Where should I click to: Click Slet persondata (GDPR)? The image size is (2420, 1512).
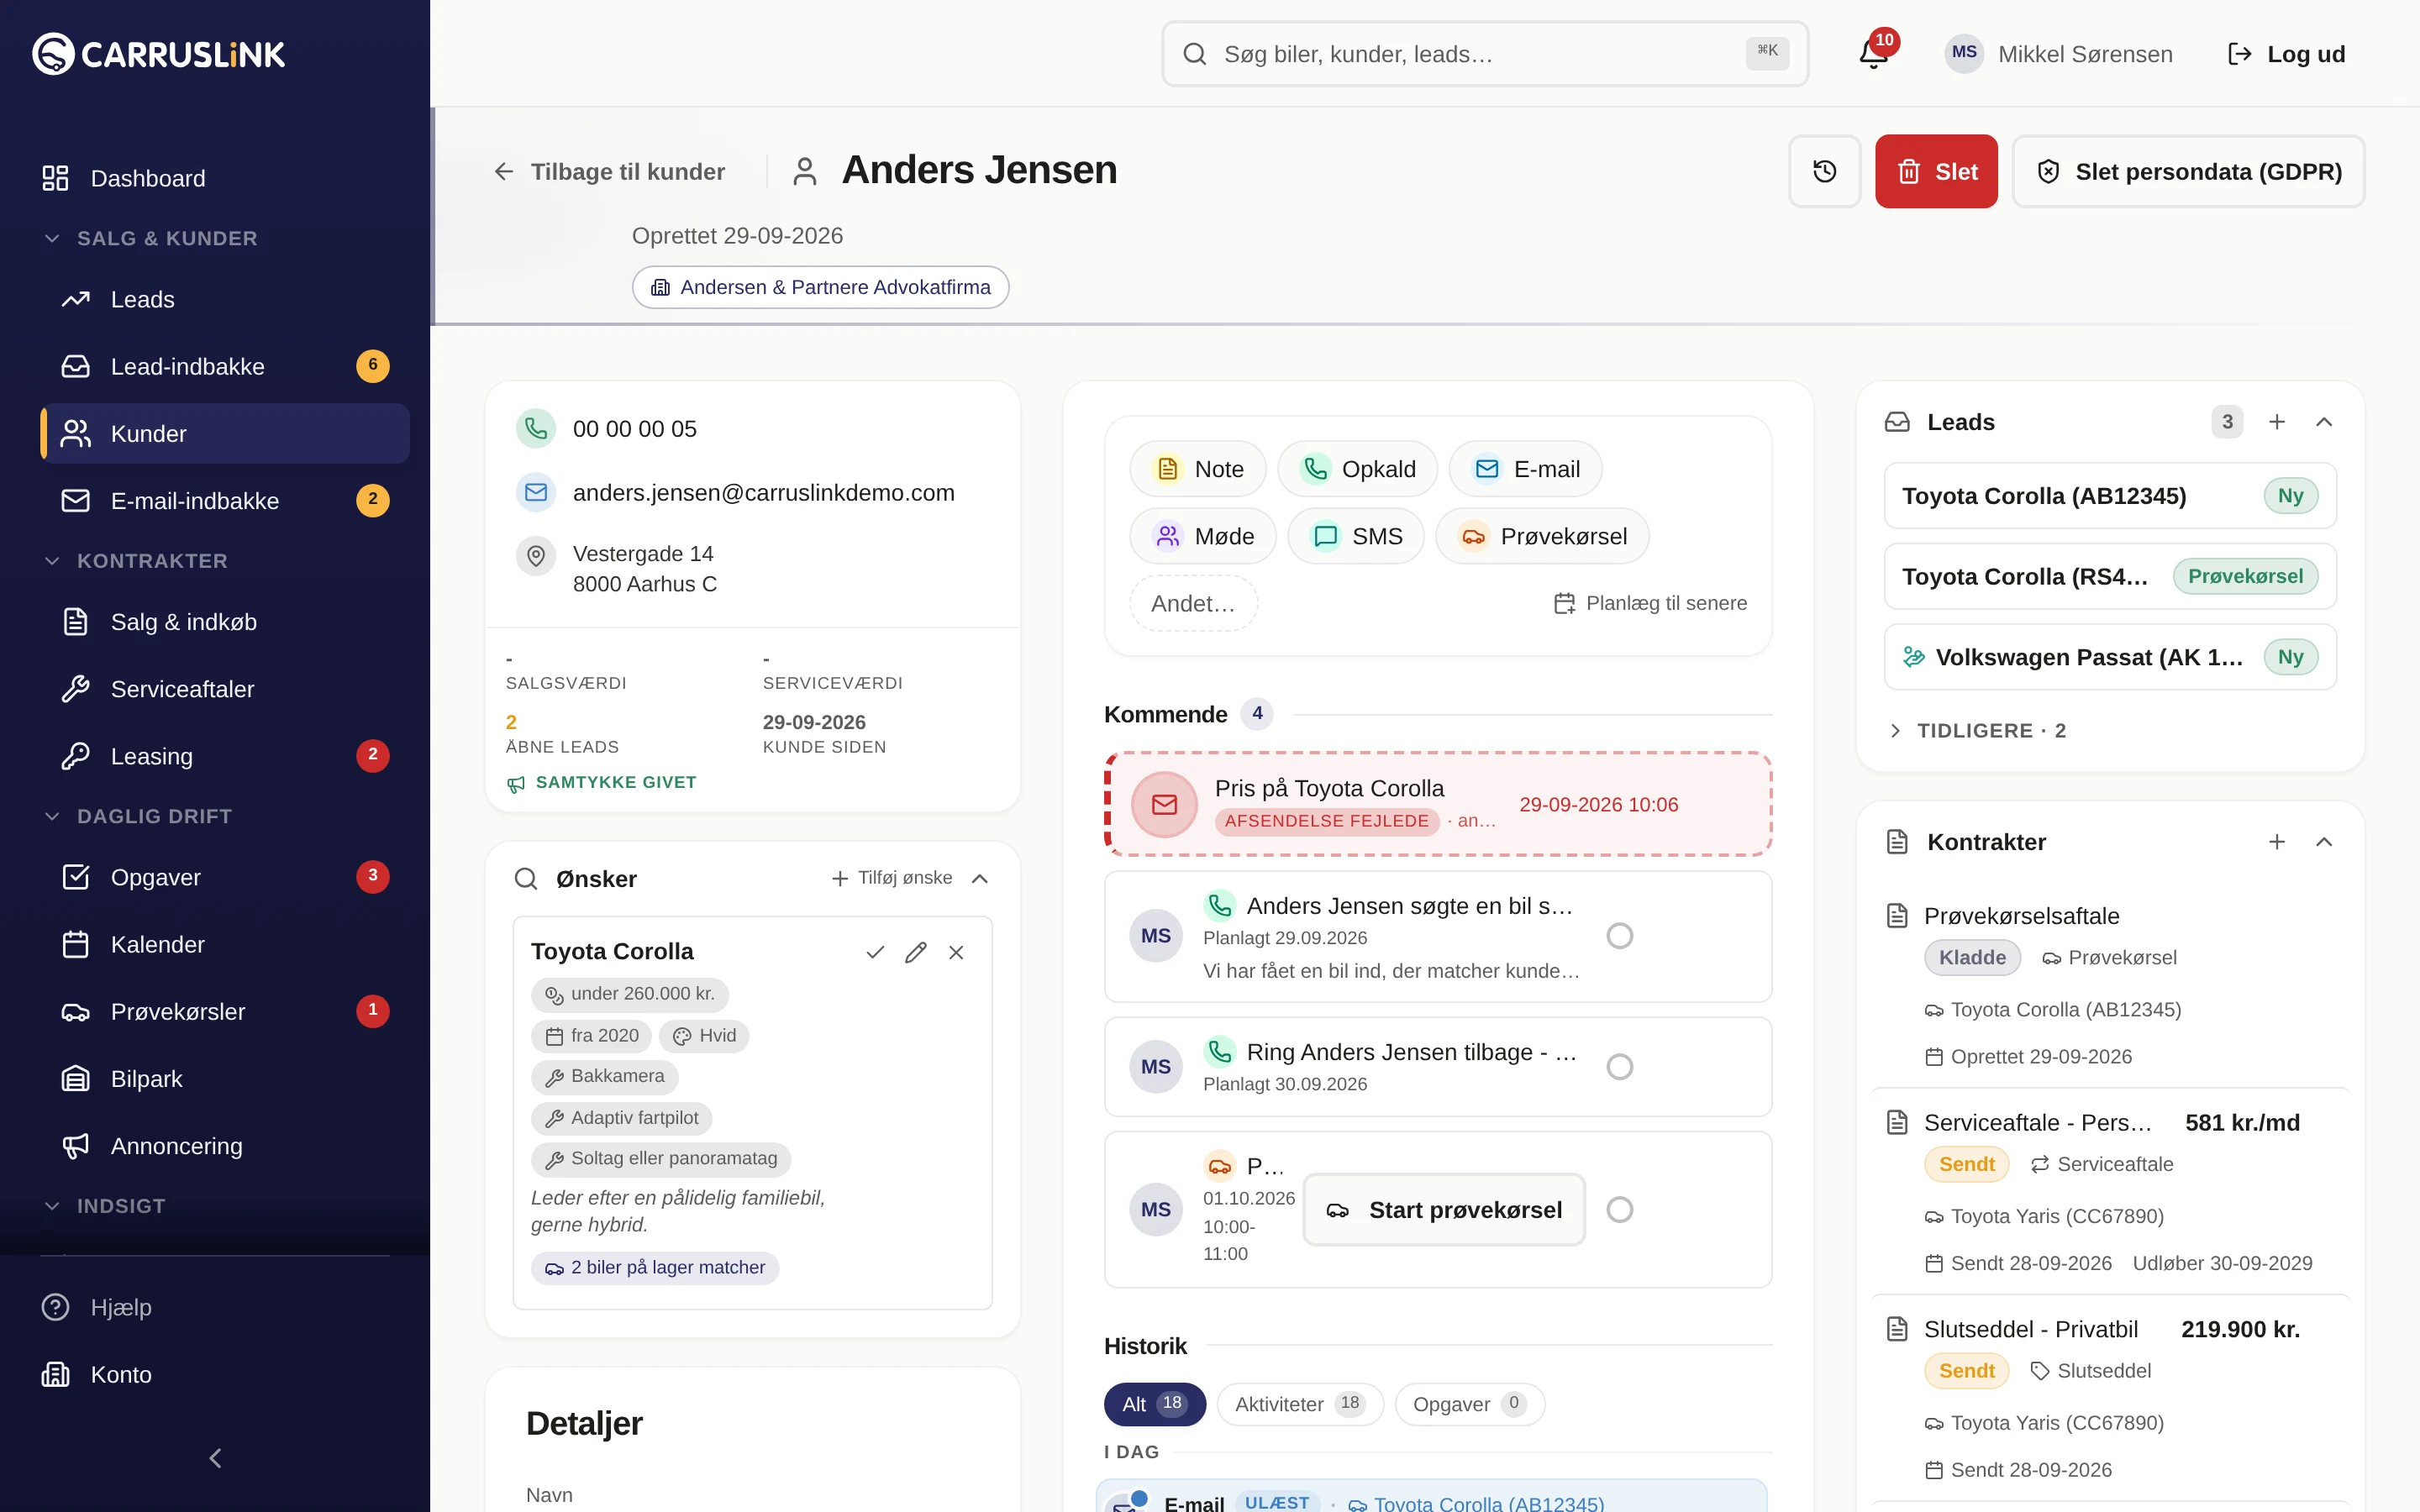(2188, 171)
